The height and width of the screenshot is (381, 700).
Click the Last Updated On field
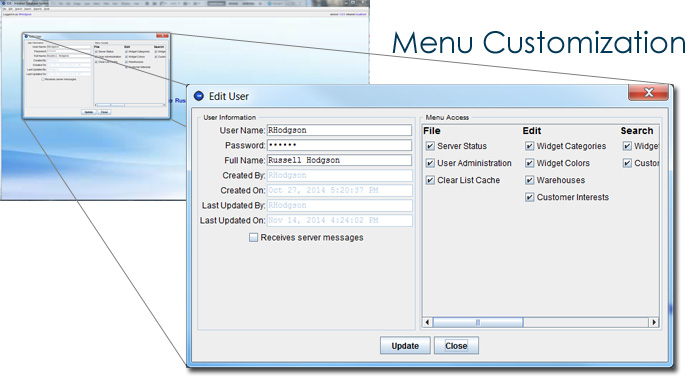[x=339, y=220]
